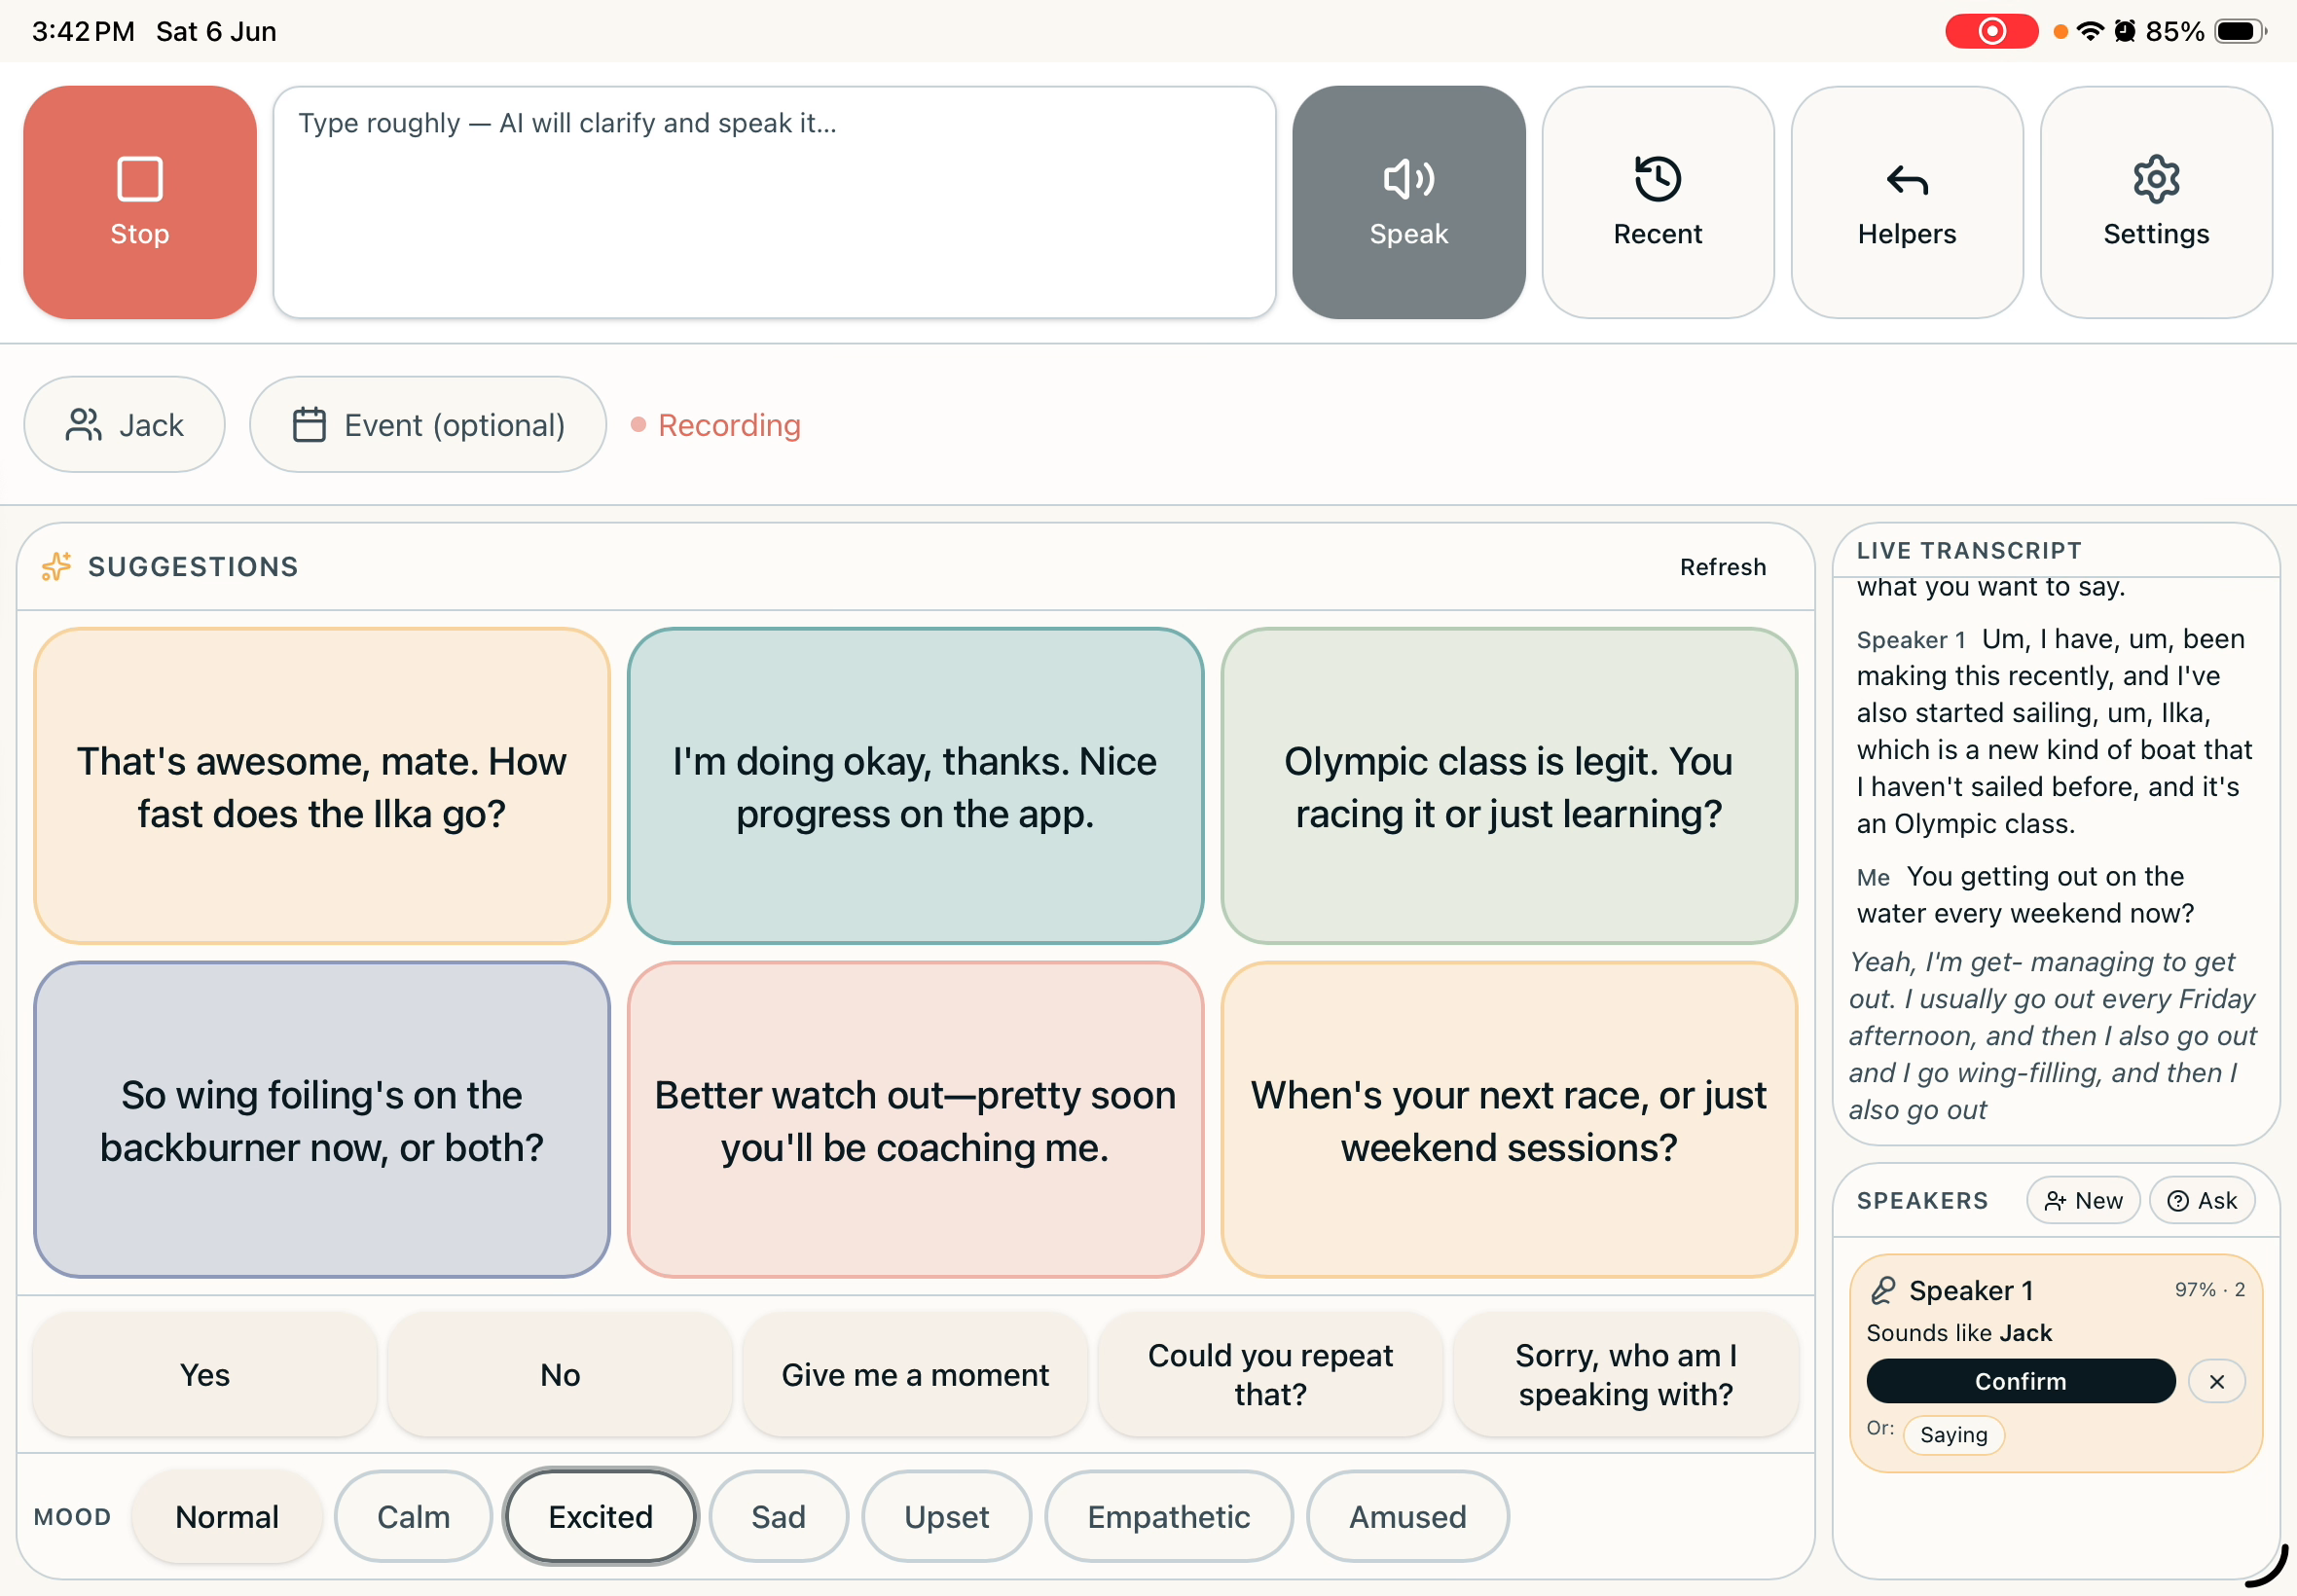Click the Ask speaker button
The width and height of the screenshot is (2297, 1596).
tap(2201, 1200)
